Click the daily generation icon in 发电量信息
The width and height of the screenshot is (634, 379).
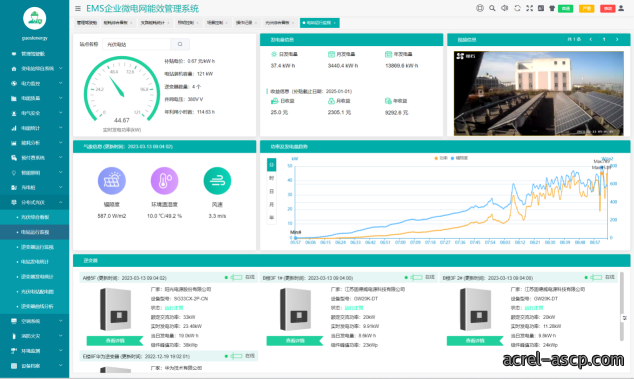click(274, 54)
